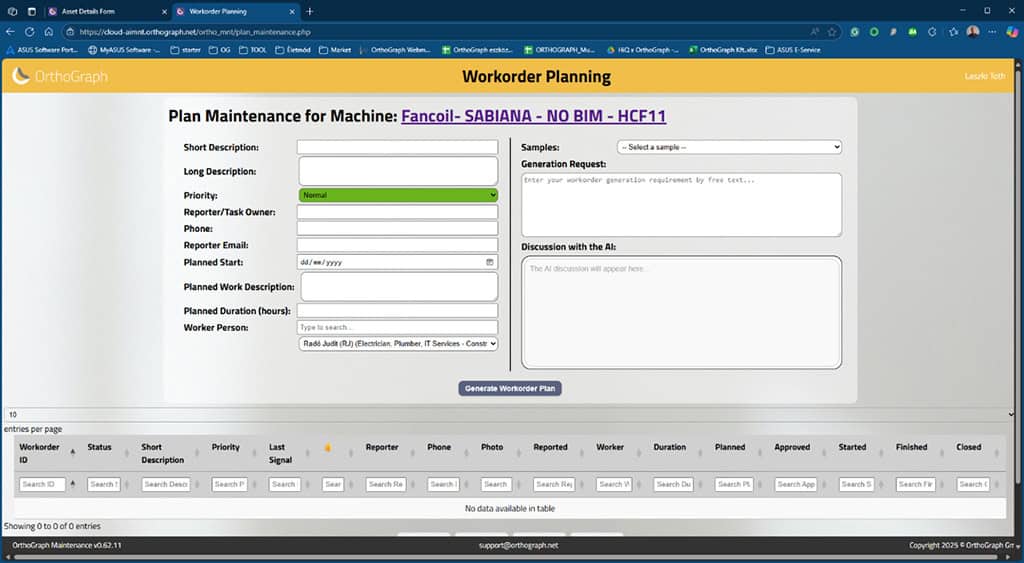Open the Workspaces icon at top left
The width and height of the screenshot is (1024, 563).
click(x=12, y=11)
